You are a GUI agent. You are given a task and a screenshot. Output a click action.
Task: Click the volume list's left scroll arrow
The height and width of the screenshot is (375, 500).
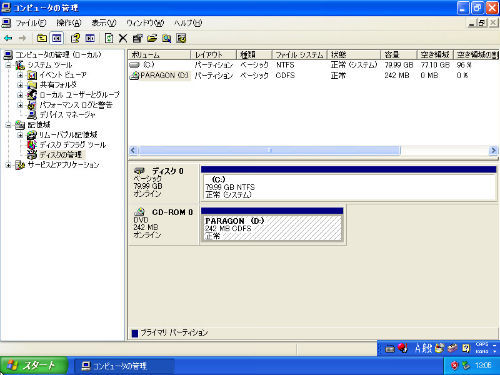click(133, 150)
